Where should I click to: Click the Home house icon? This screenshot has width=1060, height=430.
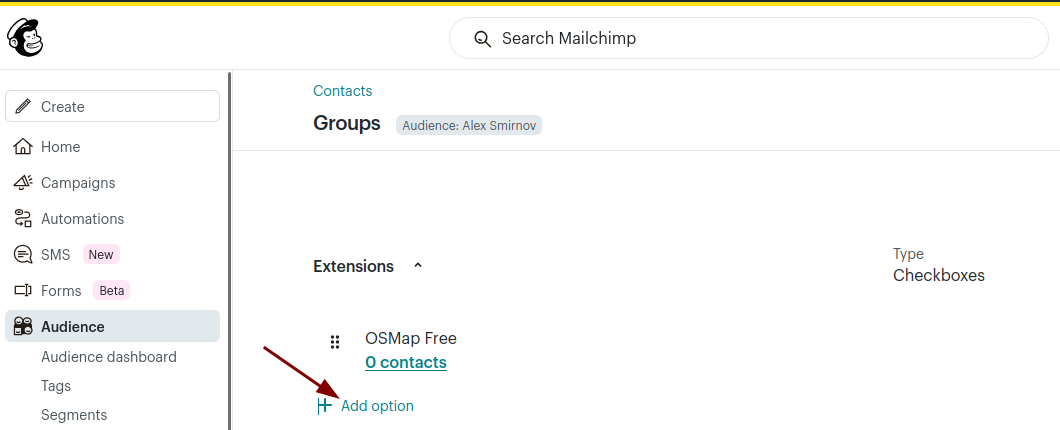(23, 146)
